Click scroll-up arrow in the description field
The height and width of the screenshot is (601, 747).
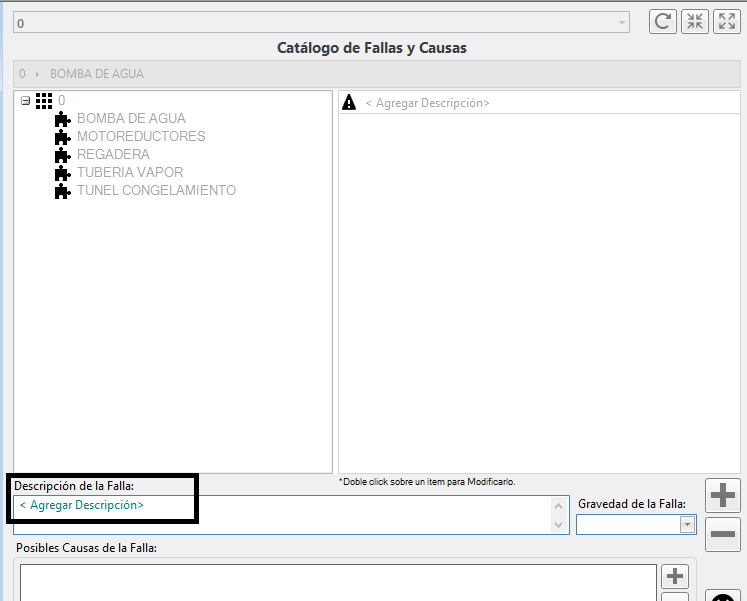click(559, 506)
